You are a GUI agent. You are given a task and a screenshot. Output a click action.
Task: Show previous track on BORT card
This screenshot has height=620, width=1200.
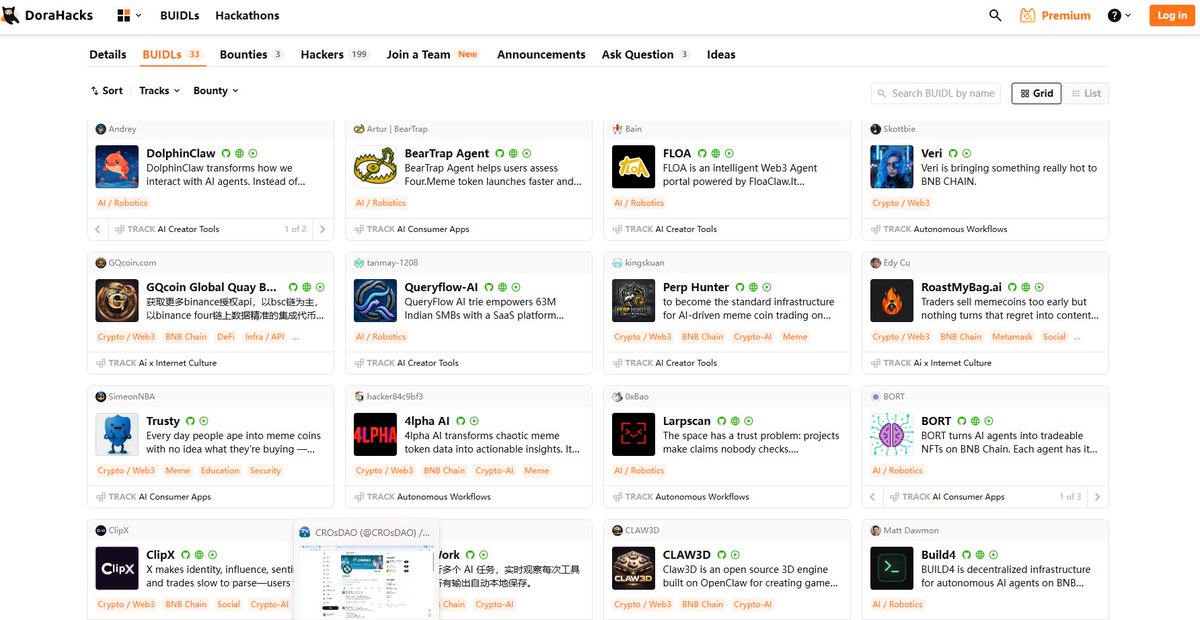coord(873,497)
